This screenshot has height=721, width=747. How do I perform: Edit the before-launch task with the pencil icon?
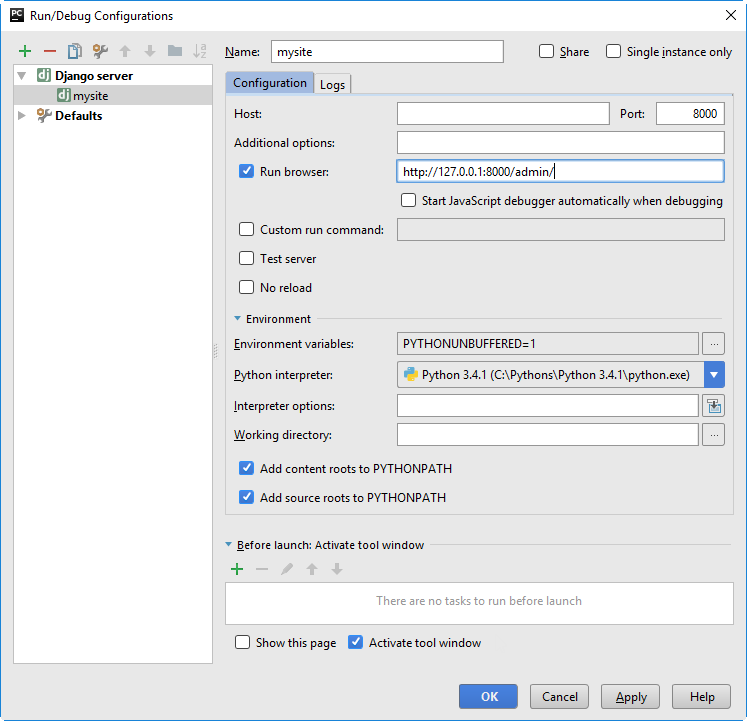tap(287, 569)
